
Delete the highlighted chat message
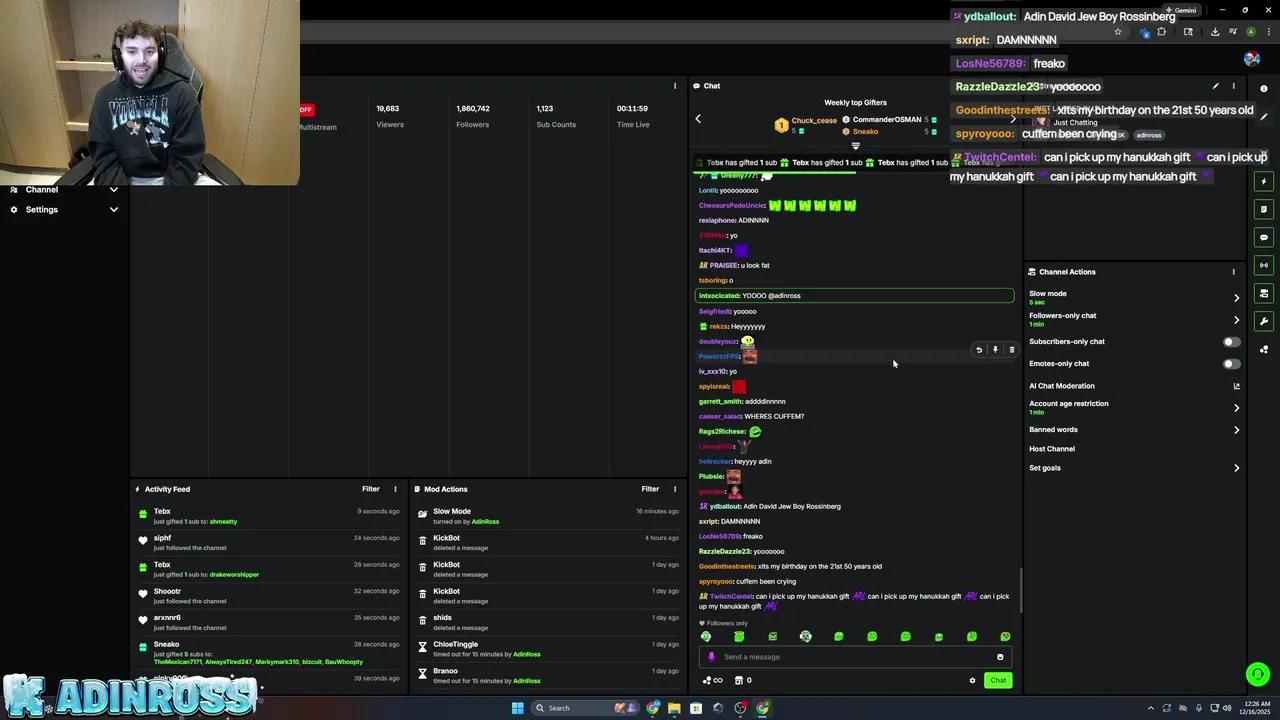coord(1011,350)
